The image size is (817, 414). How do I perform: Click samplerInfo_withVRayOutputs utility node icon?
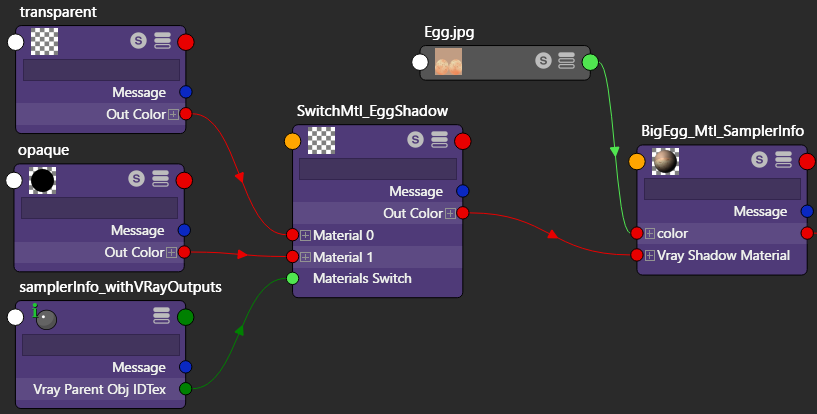click(44, 317)
